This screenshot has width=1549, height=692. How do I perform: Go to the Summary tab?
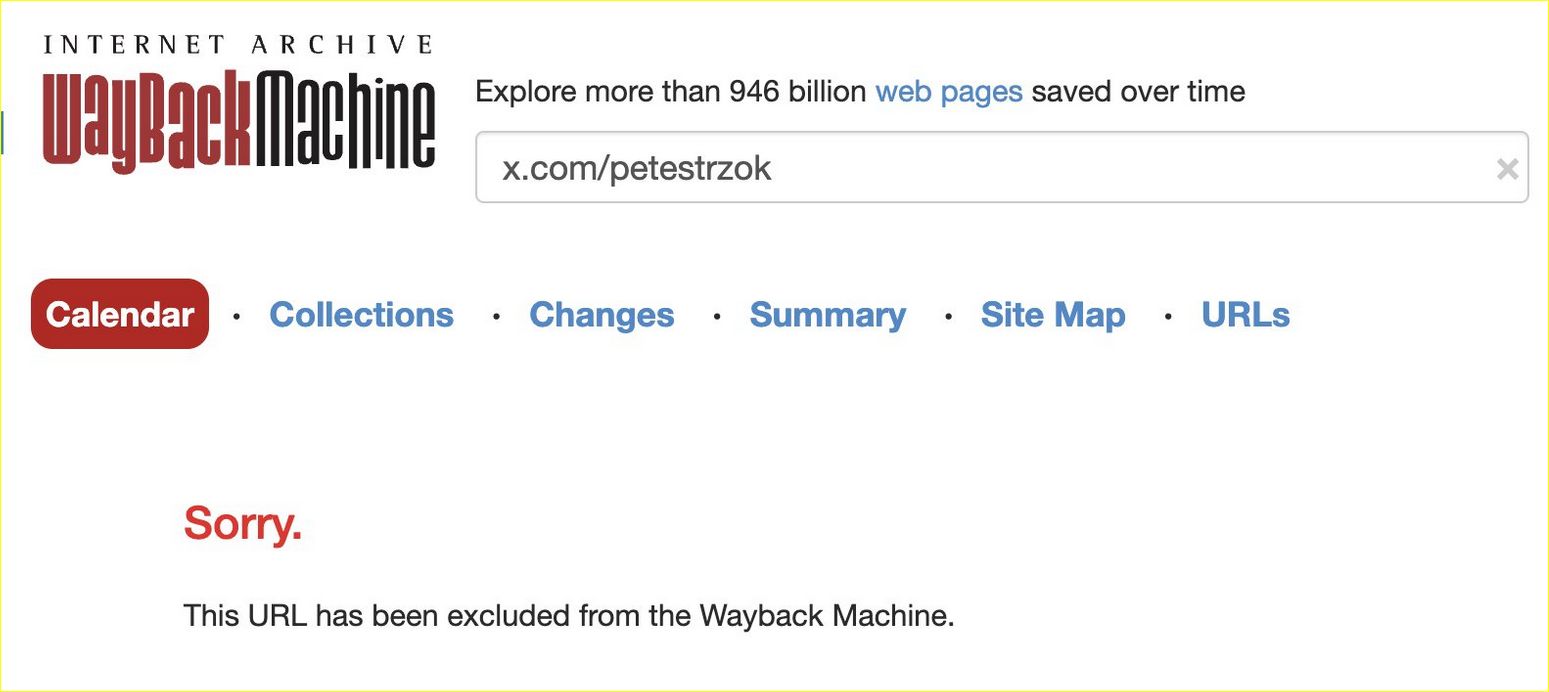[828, 315]
